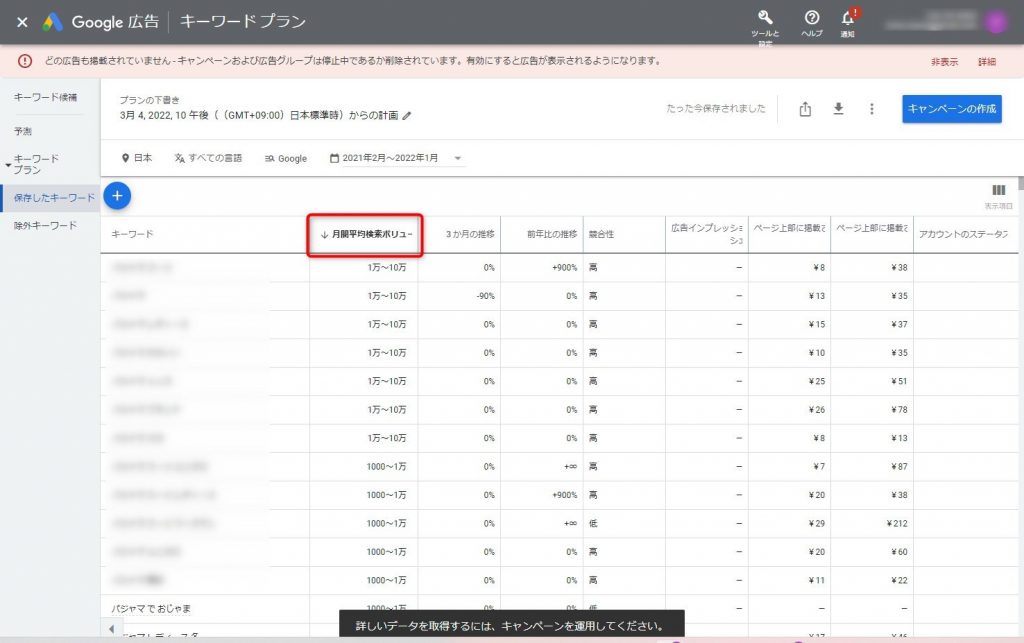Click the share plan icon
The height and width of the screenshot is (643, 1024).
[805, 109]
